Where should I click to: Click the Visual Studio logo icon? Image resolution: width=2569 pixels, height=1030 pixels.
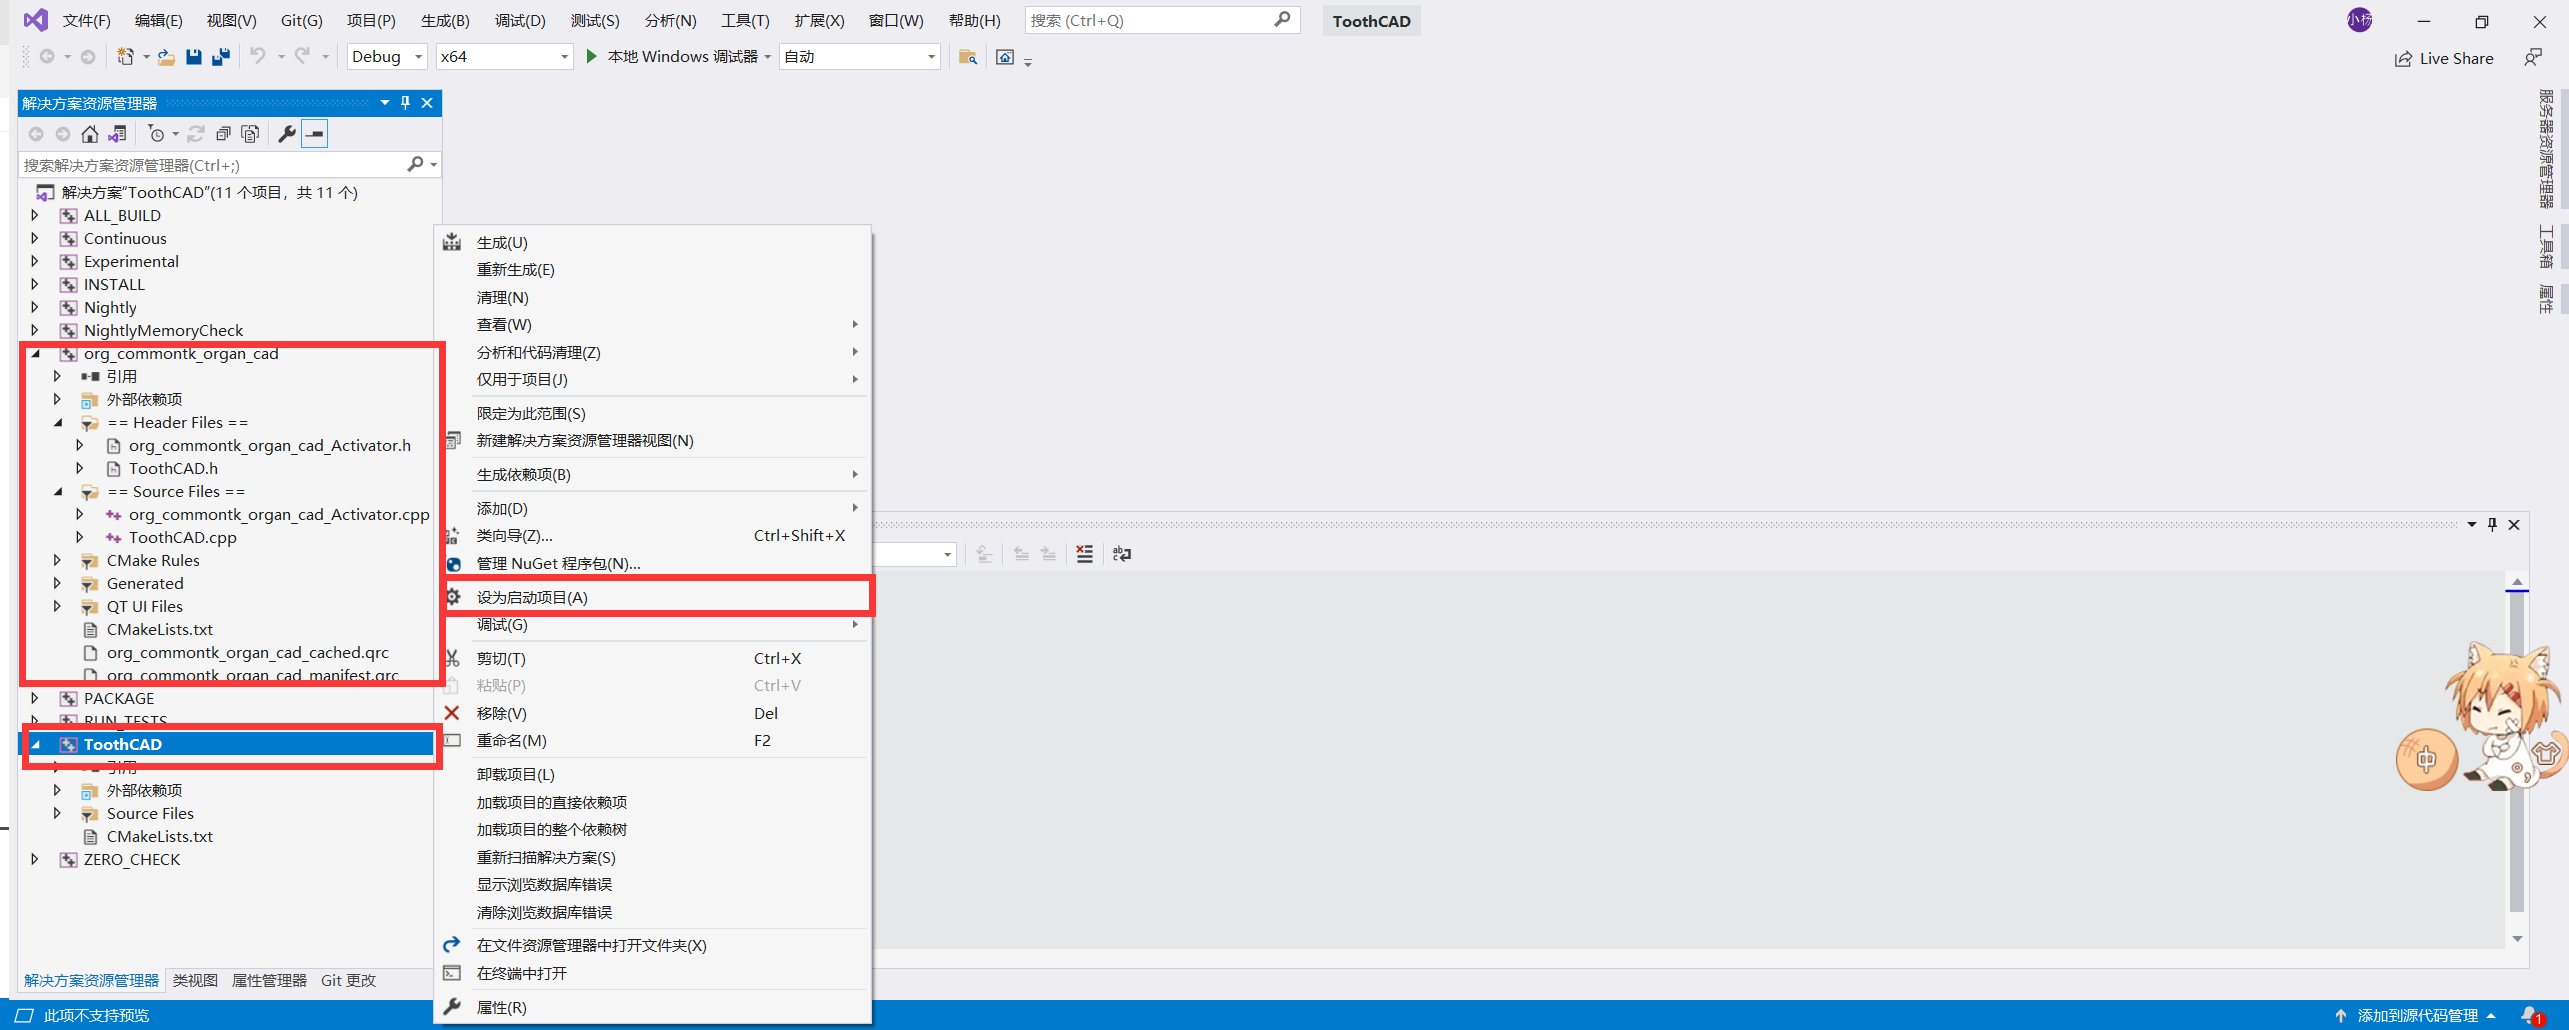35,20
